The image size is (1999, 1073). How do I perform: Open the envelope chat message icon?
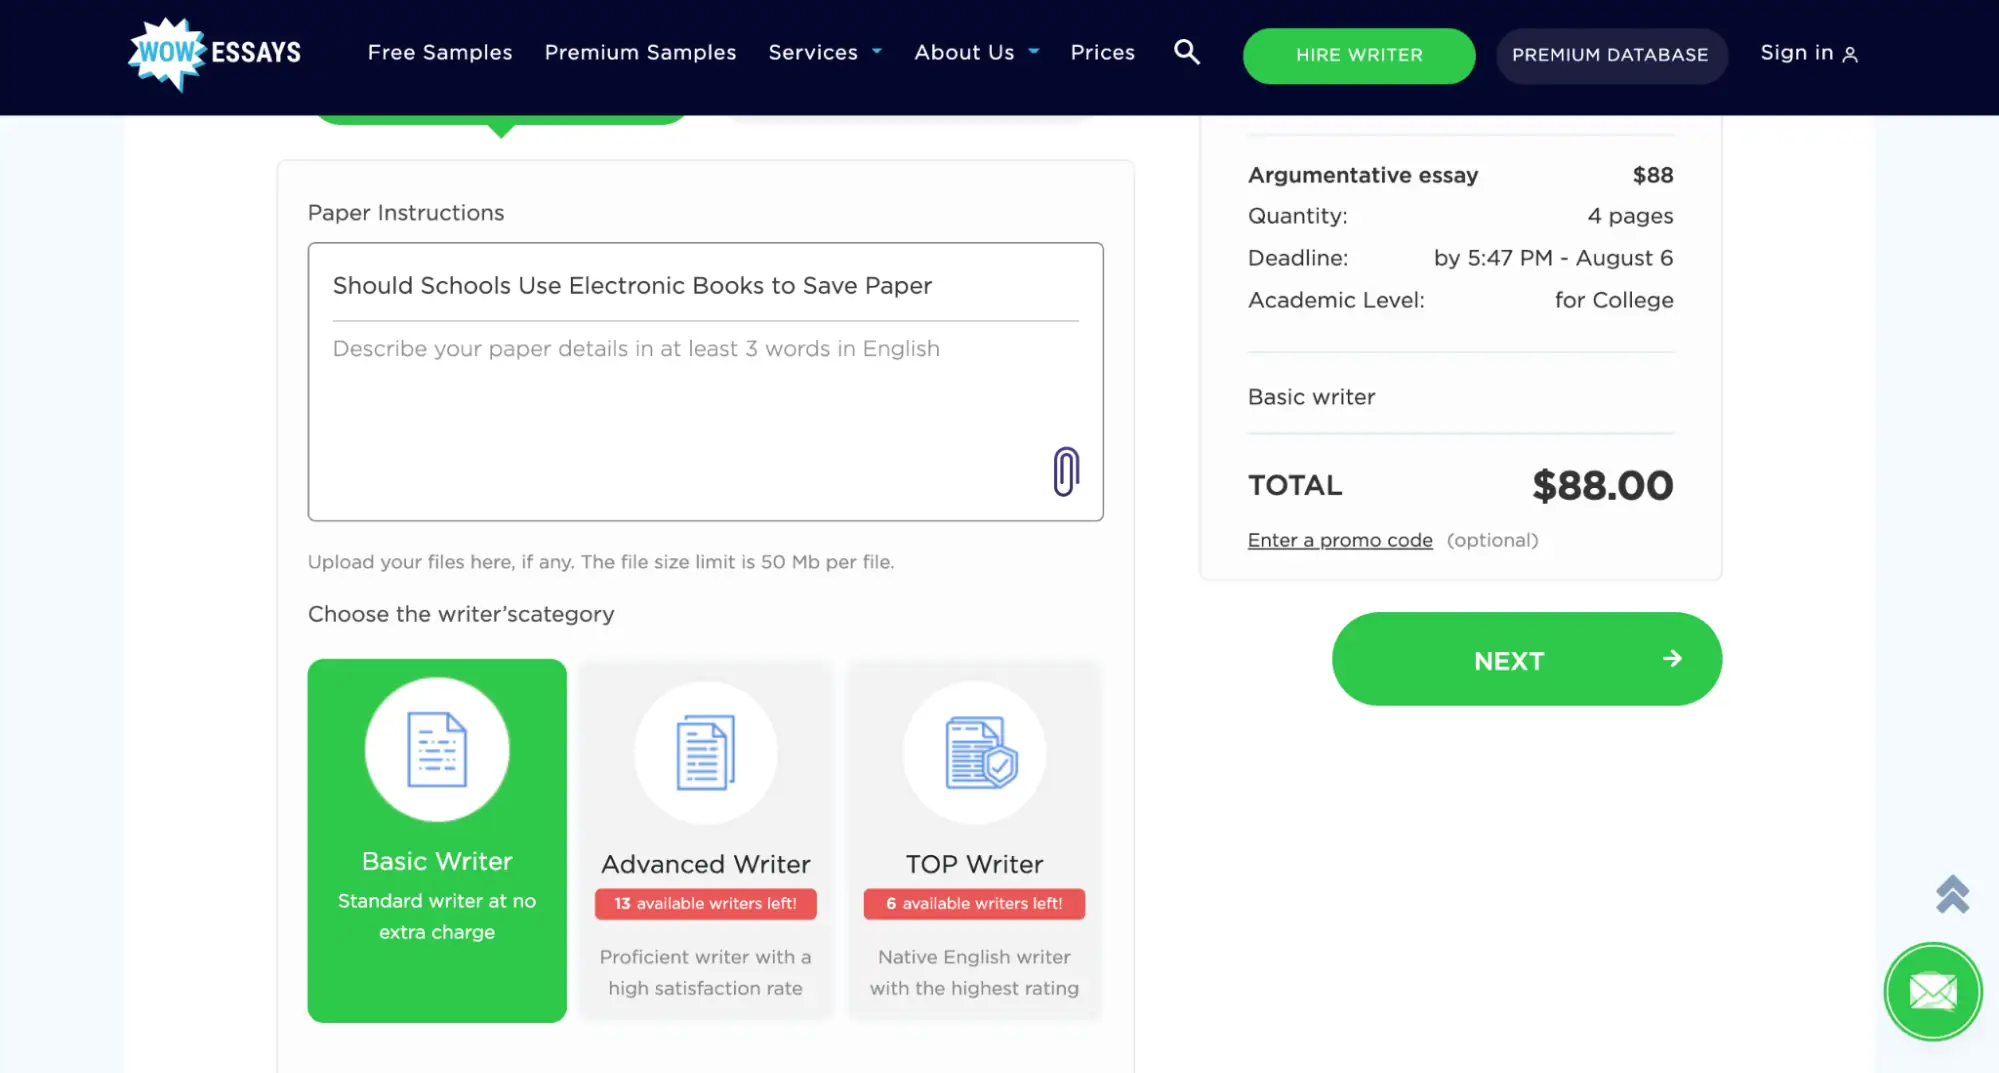click(1932, 992)
